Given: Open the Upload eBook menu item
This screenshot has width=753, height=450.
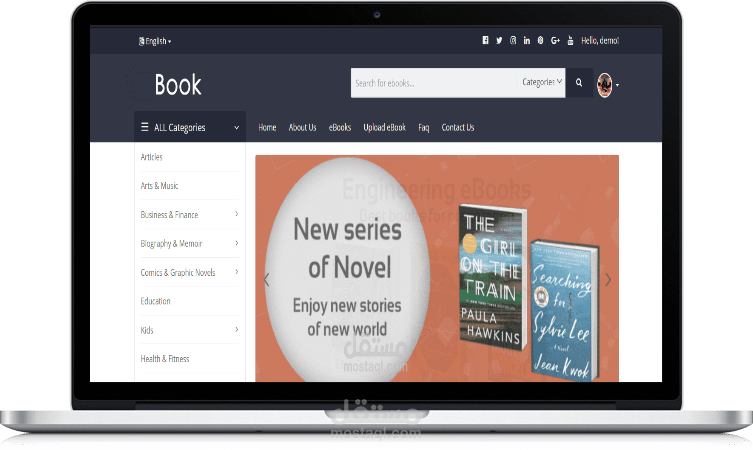Looking at the screenshot, I should pyautogui.click(x=385, y=127).
